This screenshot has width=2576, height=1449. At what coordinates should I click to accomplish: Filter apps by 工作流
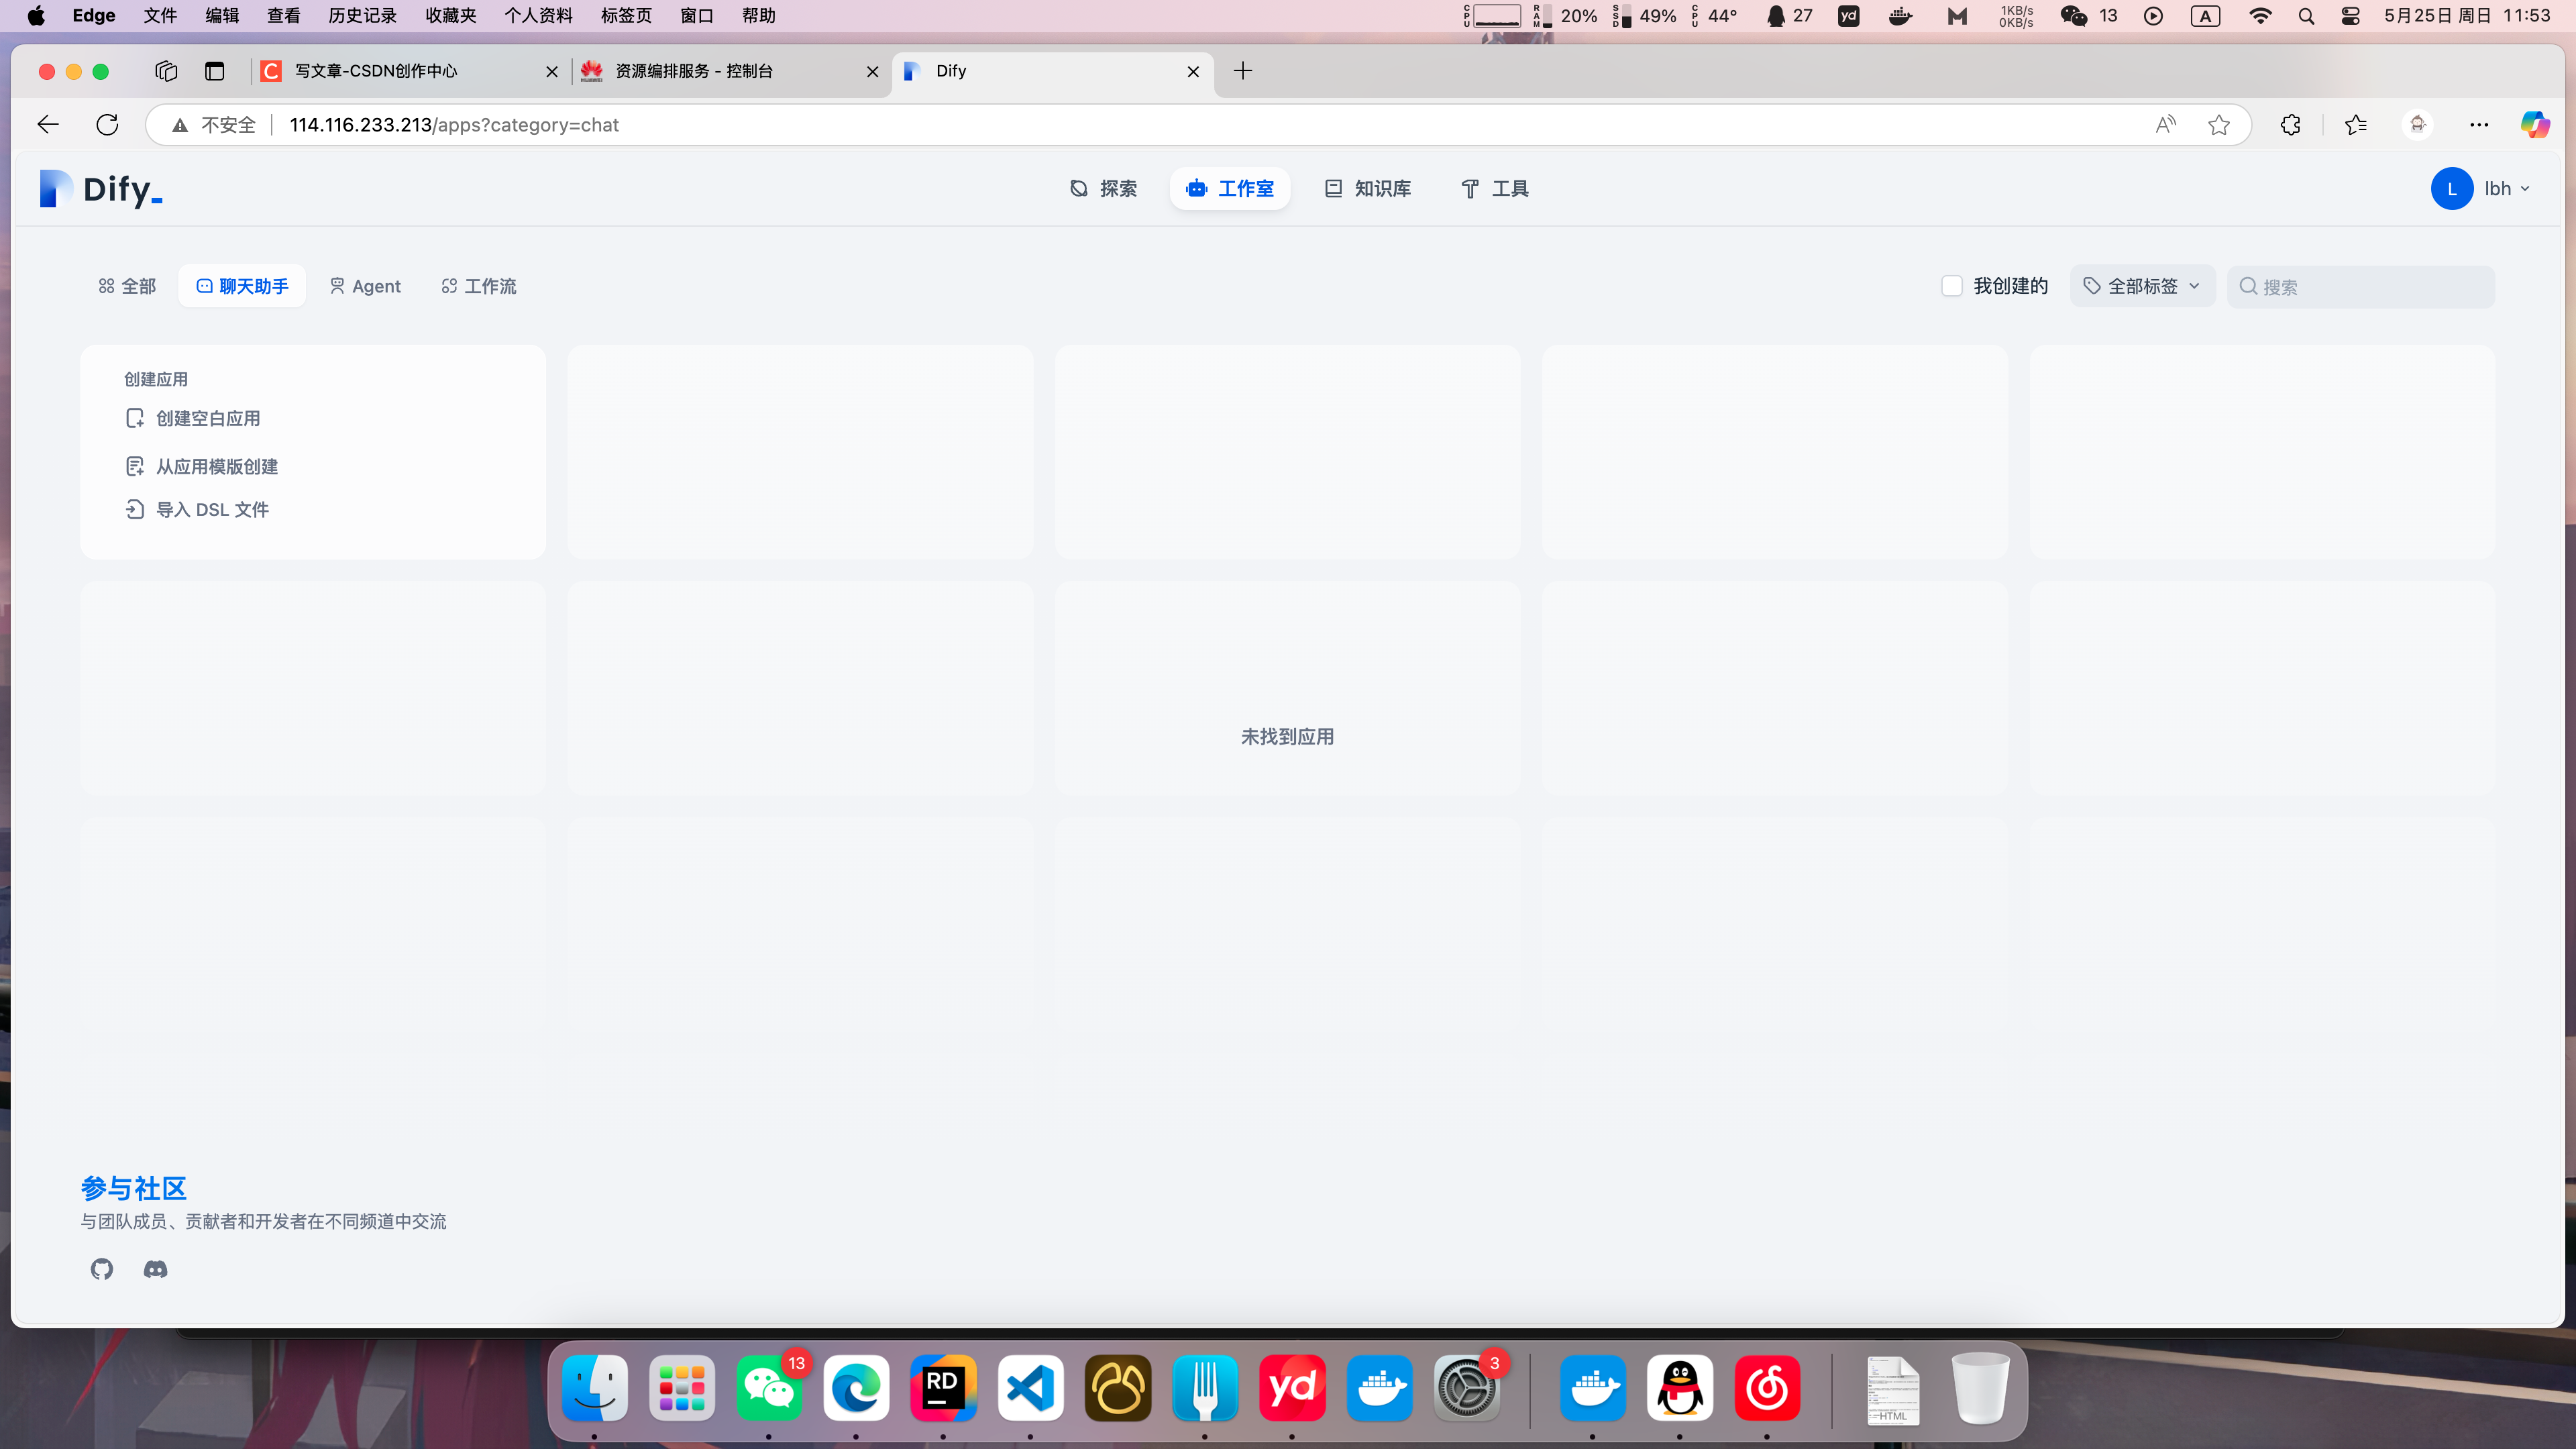[x=479, y=286]
